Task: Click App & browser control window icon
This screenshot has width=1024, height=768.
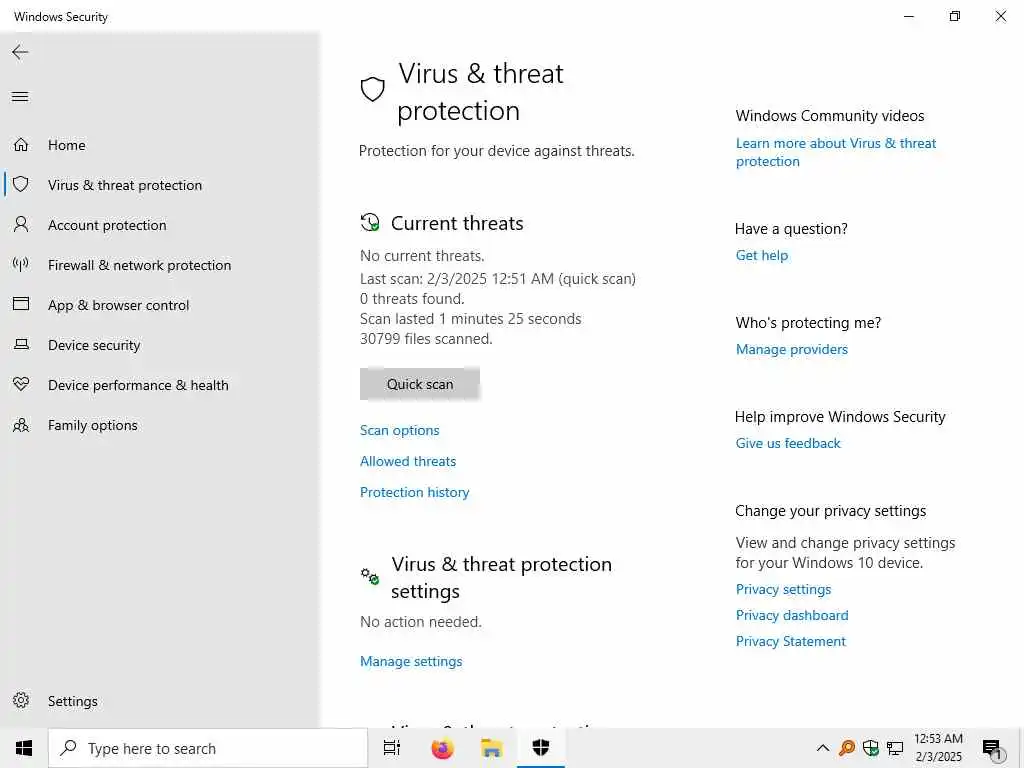Action: 20,305
